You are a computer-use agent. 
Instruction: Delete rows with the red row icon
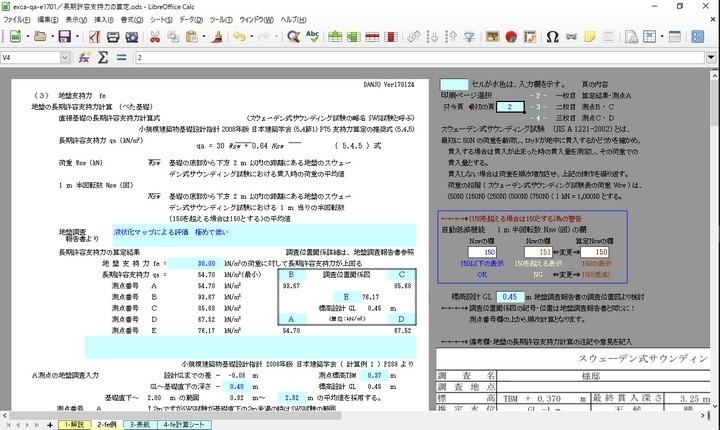(372, 36)
